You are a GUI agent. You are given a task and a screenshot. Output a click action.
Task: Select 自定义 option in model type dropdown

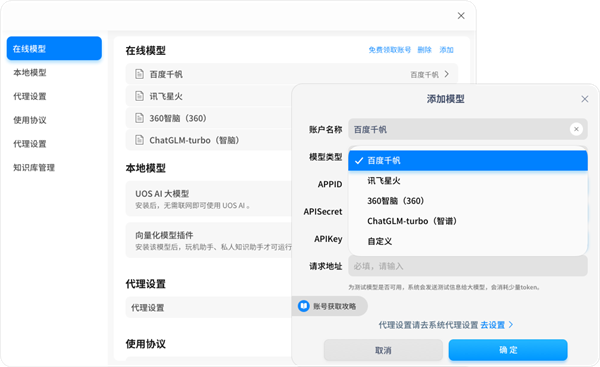point(468,241)
